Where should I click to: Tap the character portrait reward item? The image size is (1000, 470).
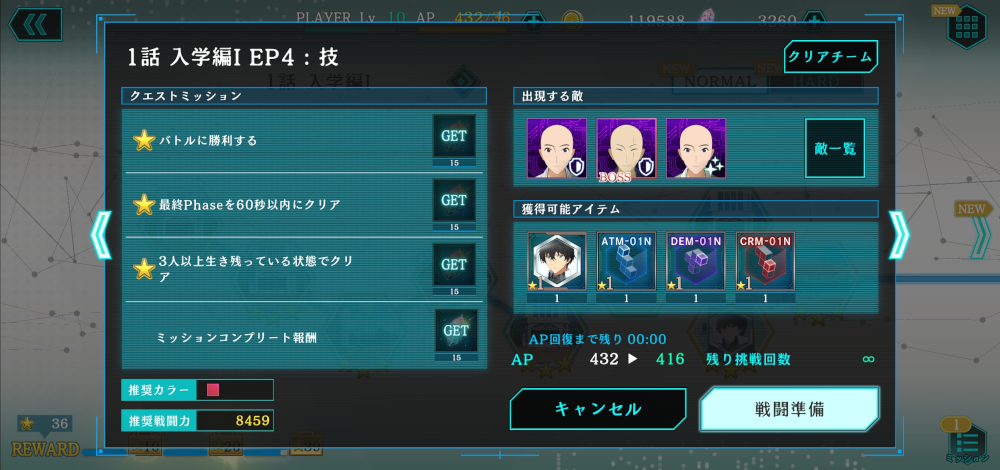tap(557, 262)
